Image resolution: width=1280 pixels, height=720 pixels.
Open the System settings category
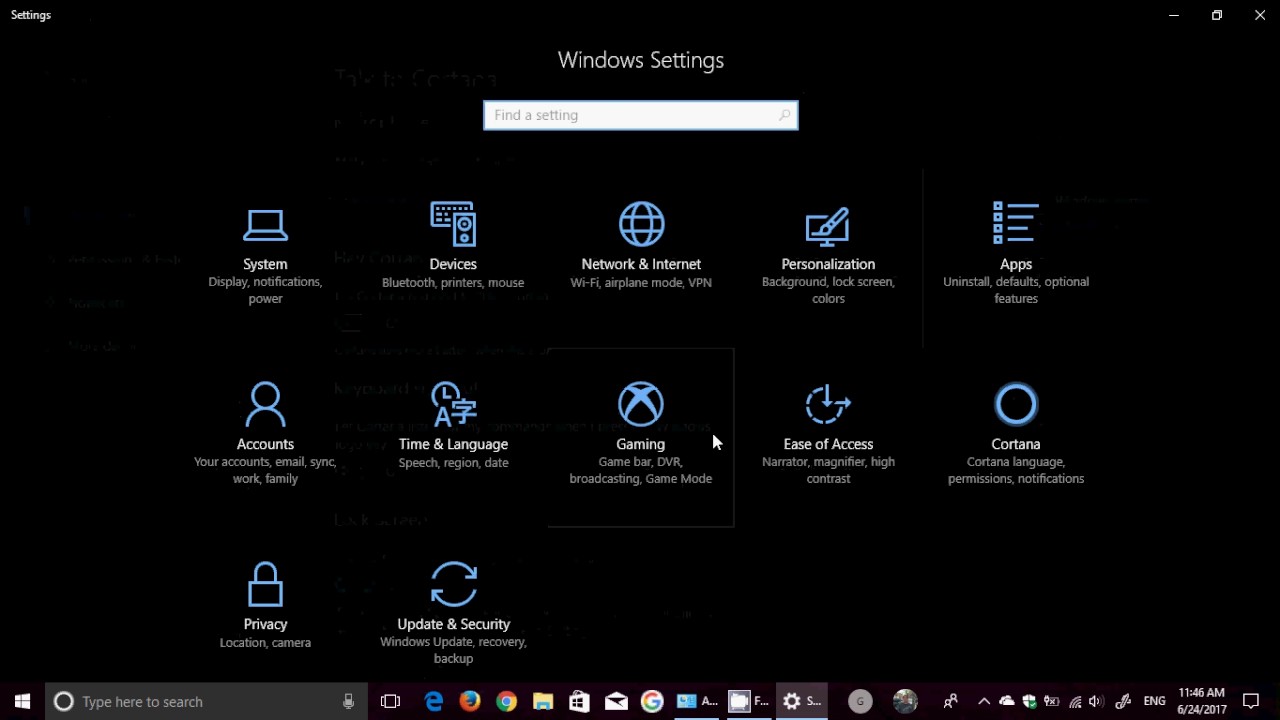click(265, 255)
